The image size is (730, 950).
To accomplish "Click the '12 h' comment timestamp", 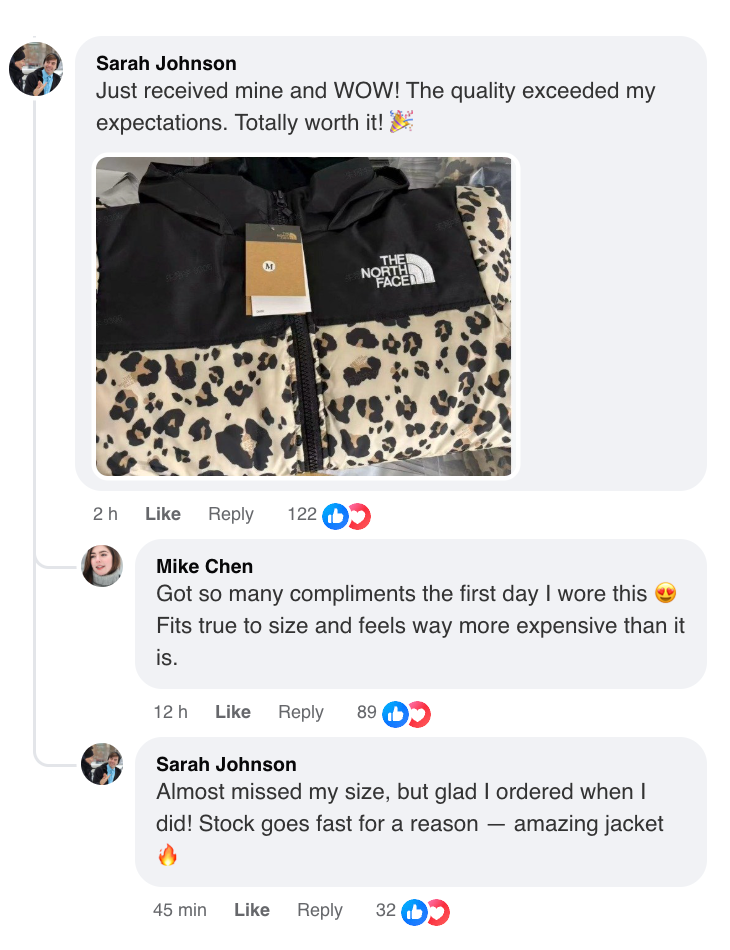I will 170,712.
